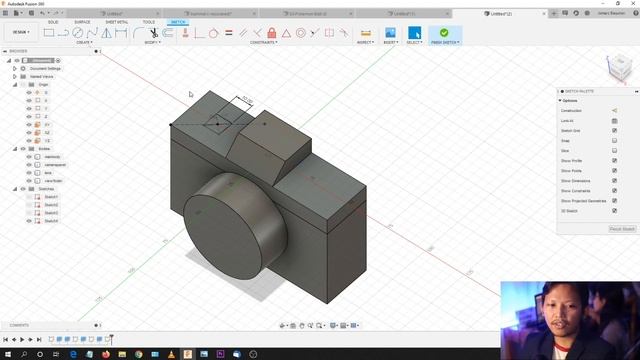
Task: Collapse the Sketches folder
Action: pyautogui.click(x=15, y=189)
